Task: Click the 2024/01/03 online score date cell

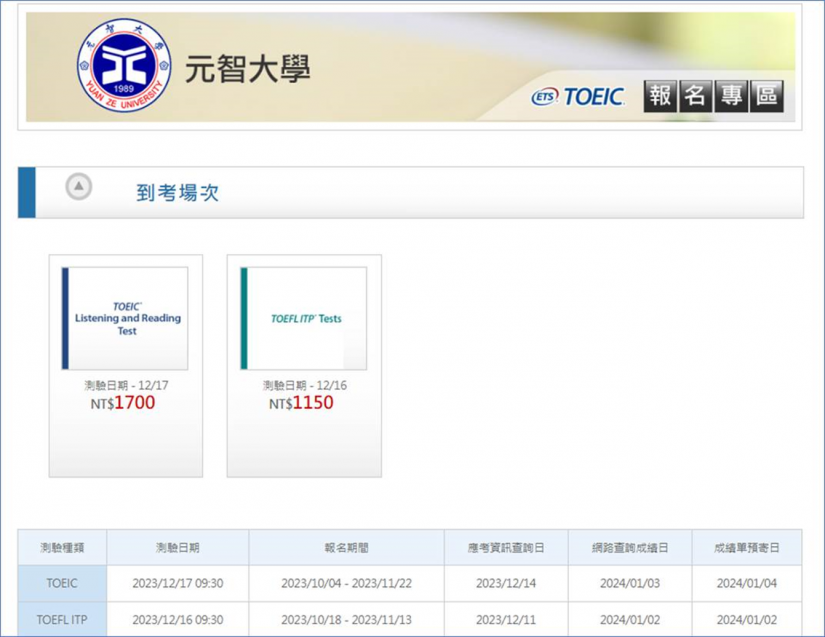Action: click(630, 583)
